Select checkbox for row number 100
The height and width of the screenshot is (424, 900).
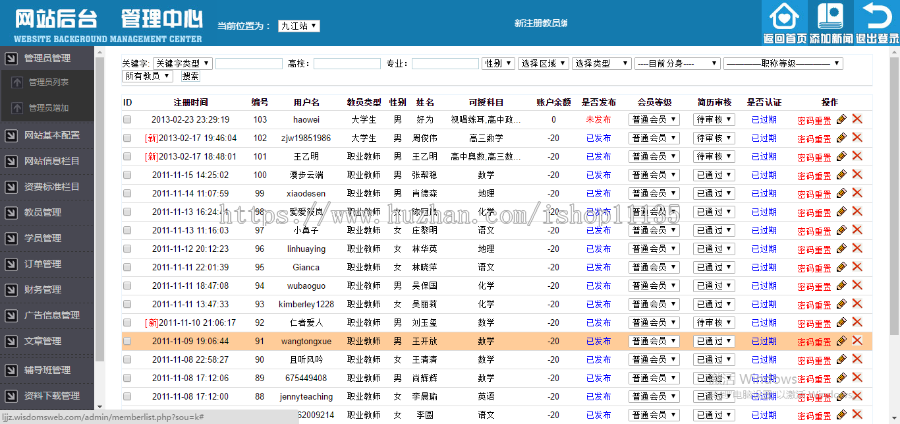(127, 174)
